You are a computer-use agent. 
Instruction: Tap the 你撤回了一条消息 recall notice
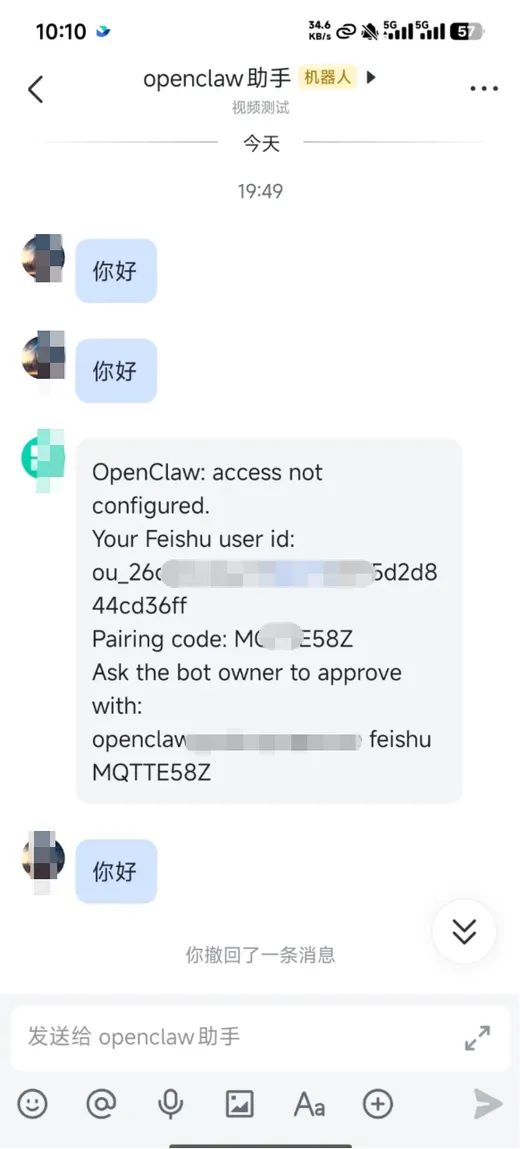click(260, 955)
